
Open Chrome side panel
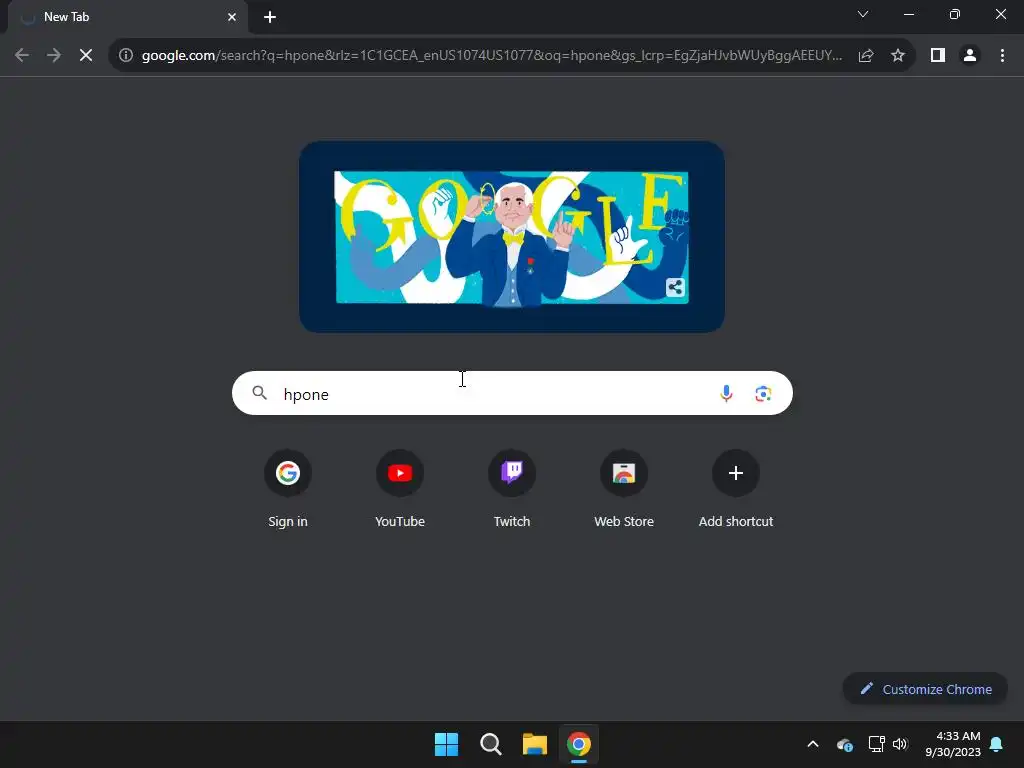[938, 56]
